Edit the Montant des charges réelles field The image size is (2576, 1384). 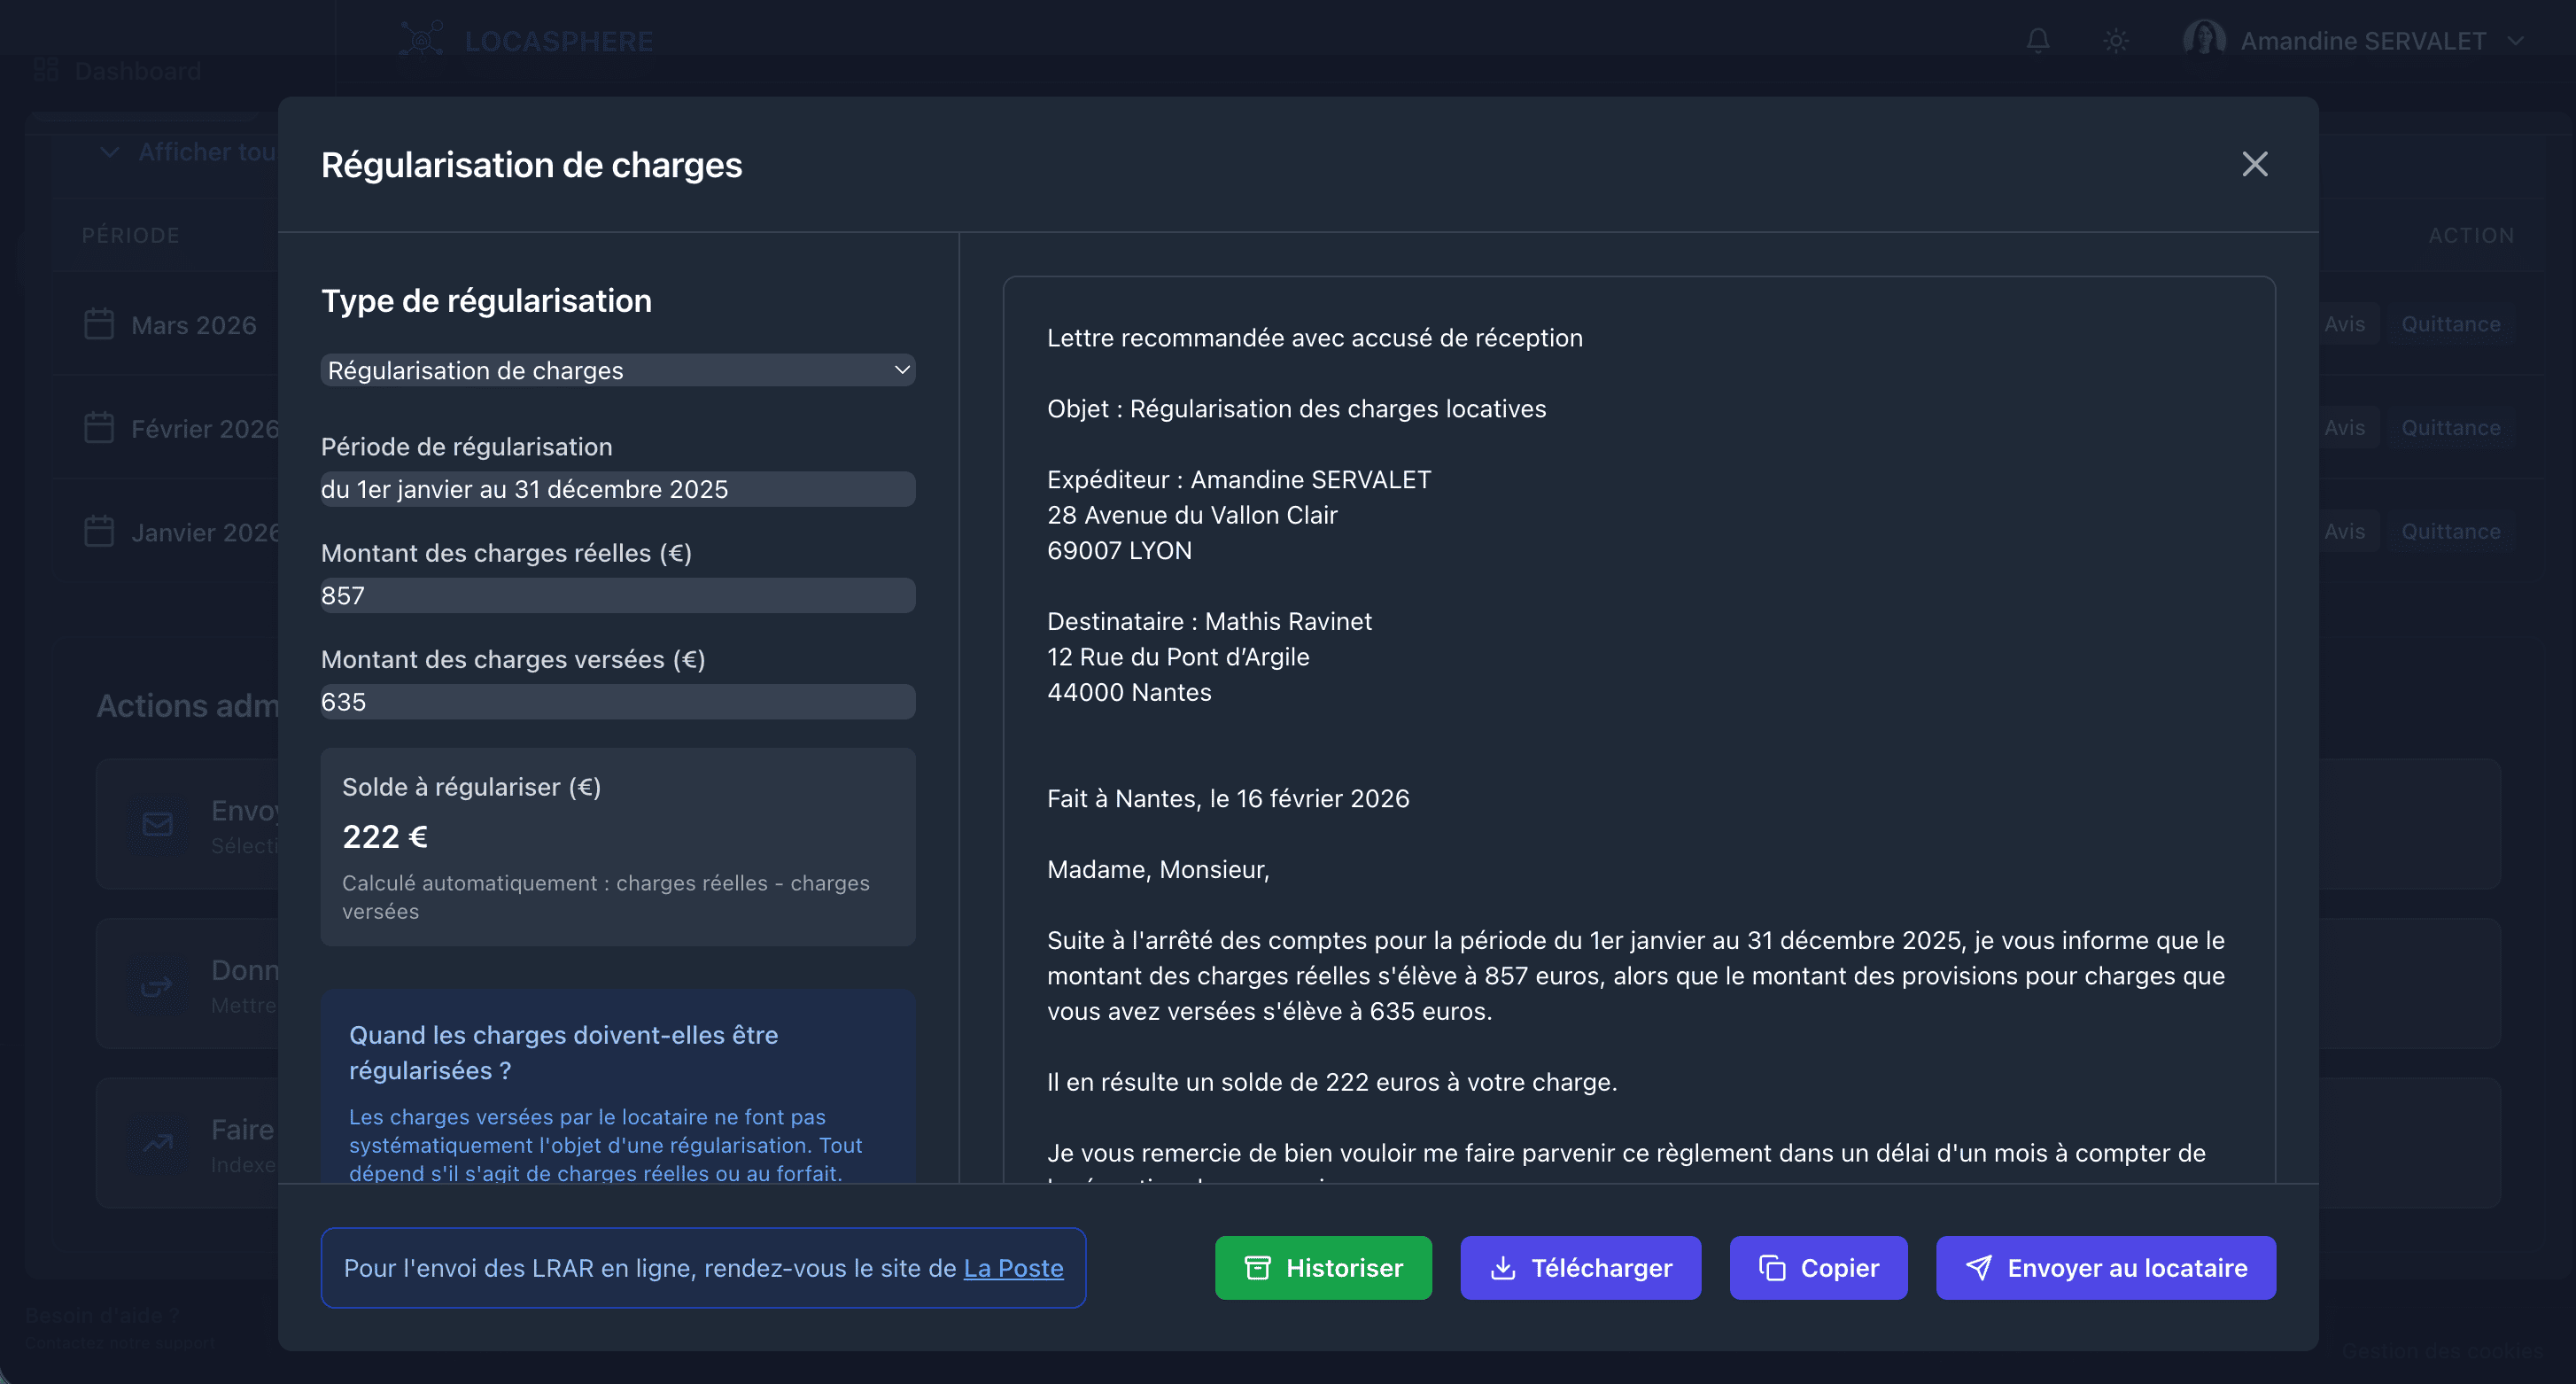pos(617,595)
